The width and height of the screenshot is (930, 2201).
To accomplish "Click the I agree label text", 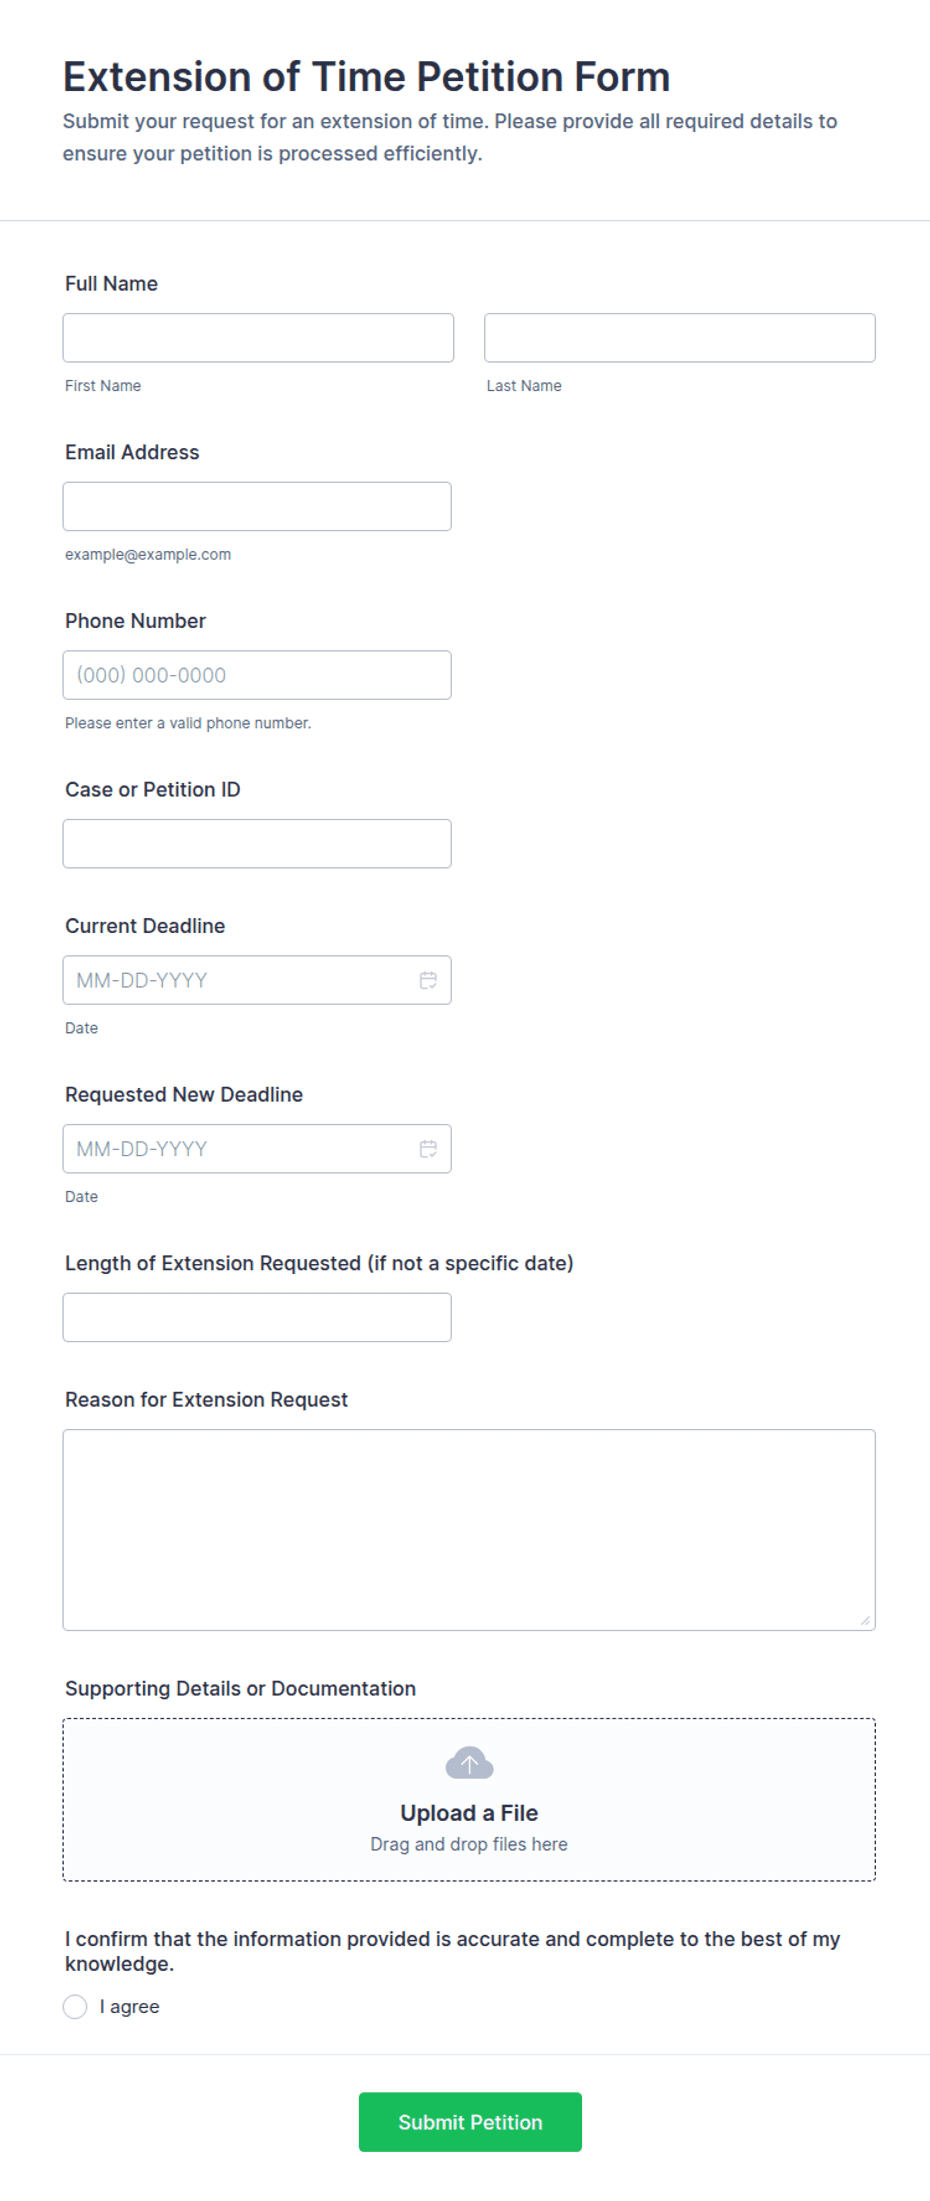I will (x=130, y=2007).
